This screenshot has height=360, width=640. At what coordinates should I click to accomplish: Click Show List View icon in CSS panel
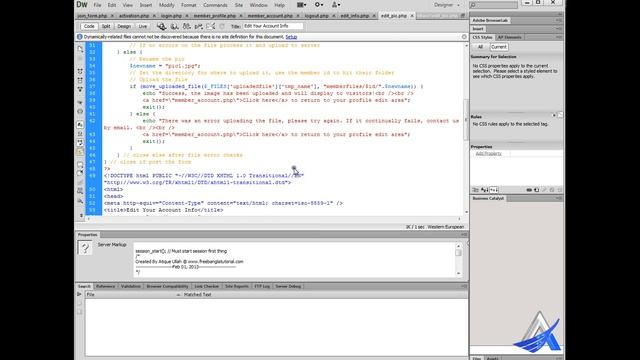pyautogui.click(x=484, y=190)
